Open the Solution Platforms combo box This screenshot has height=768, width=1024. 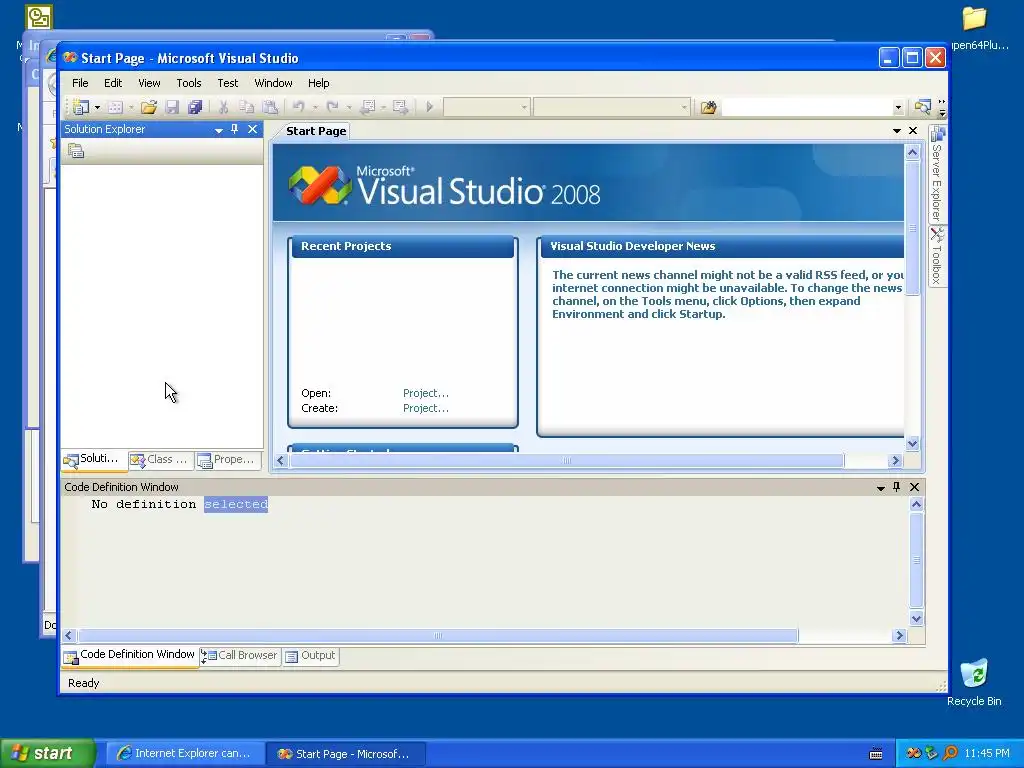[x=611, y=106]
